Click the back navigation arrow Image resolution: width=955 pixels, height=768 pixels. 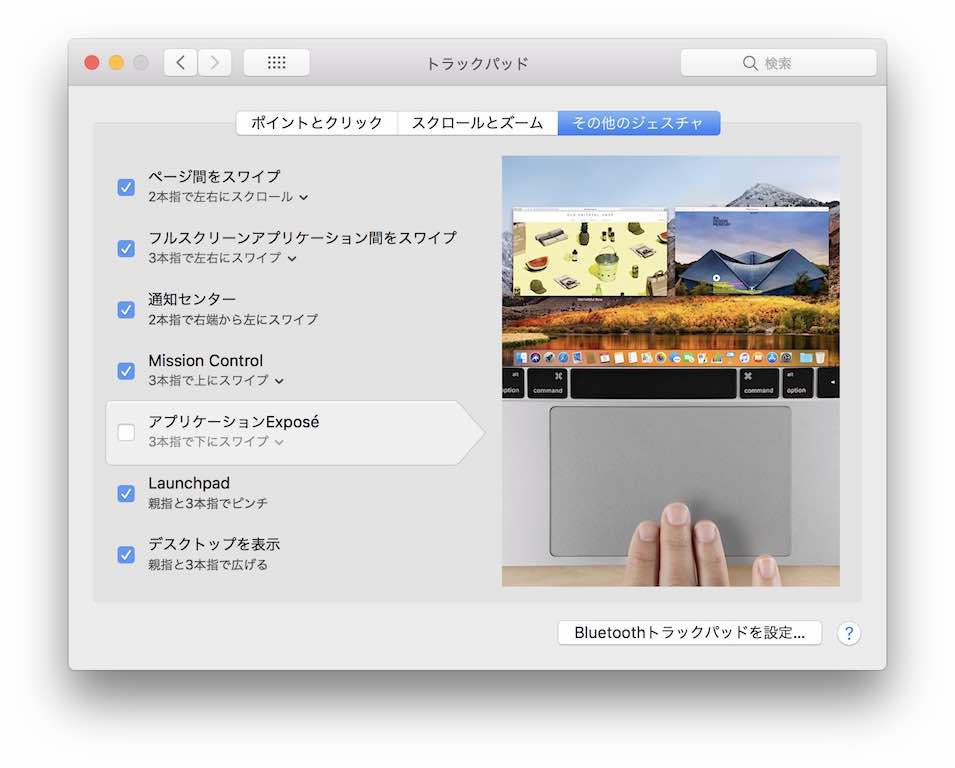[180, 61]
